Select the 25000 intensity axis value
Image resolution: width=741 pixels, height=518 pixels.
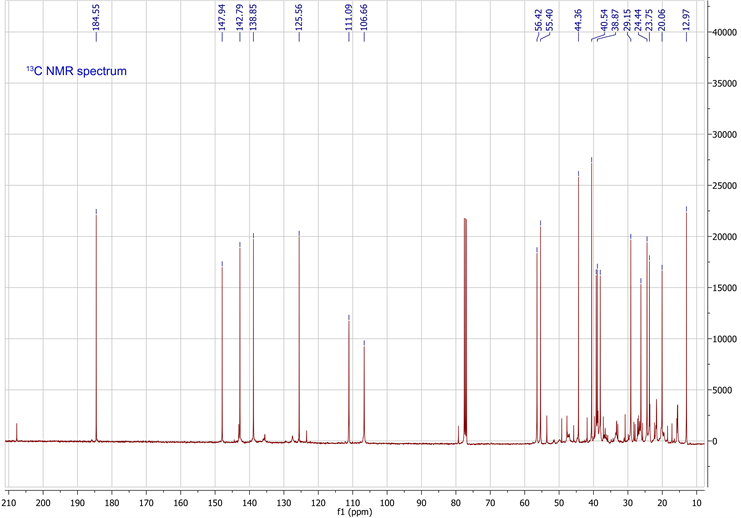point(724,186)
